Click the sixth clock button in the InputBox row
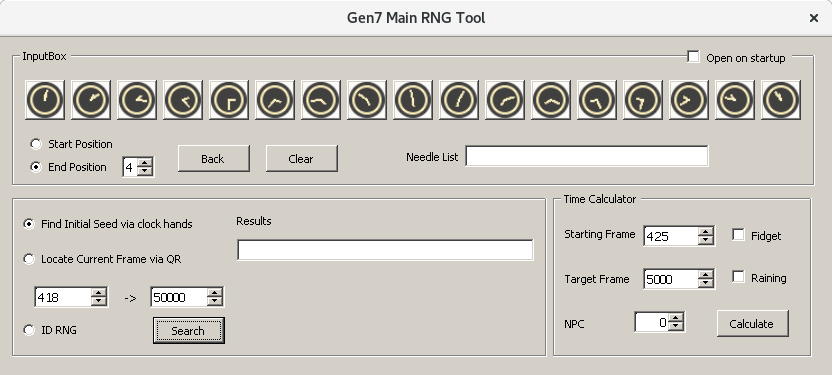Viewport: 832px width, 375px height. [x=275, y=100]
